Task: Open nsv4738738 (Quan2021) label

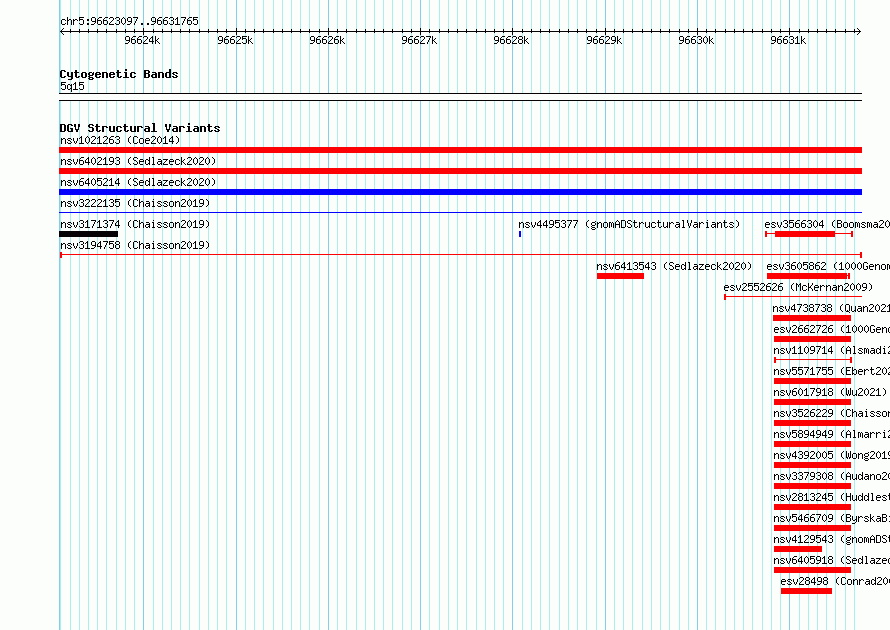Action: tap(831, 308)
